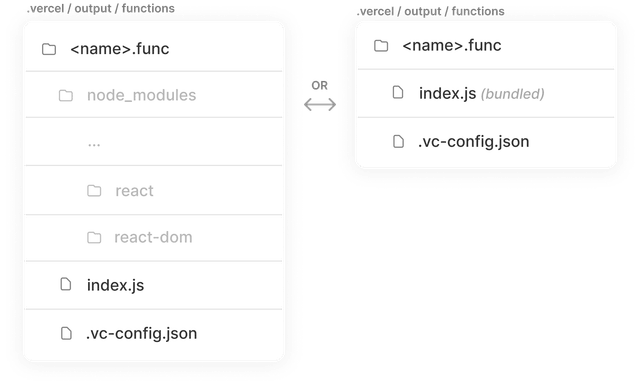Screen dimensions: 640x387
Task: Click file icon beside left .vc-config.json
Action: 66,333
